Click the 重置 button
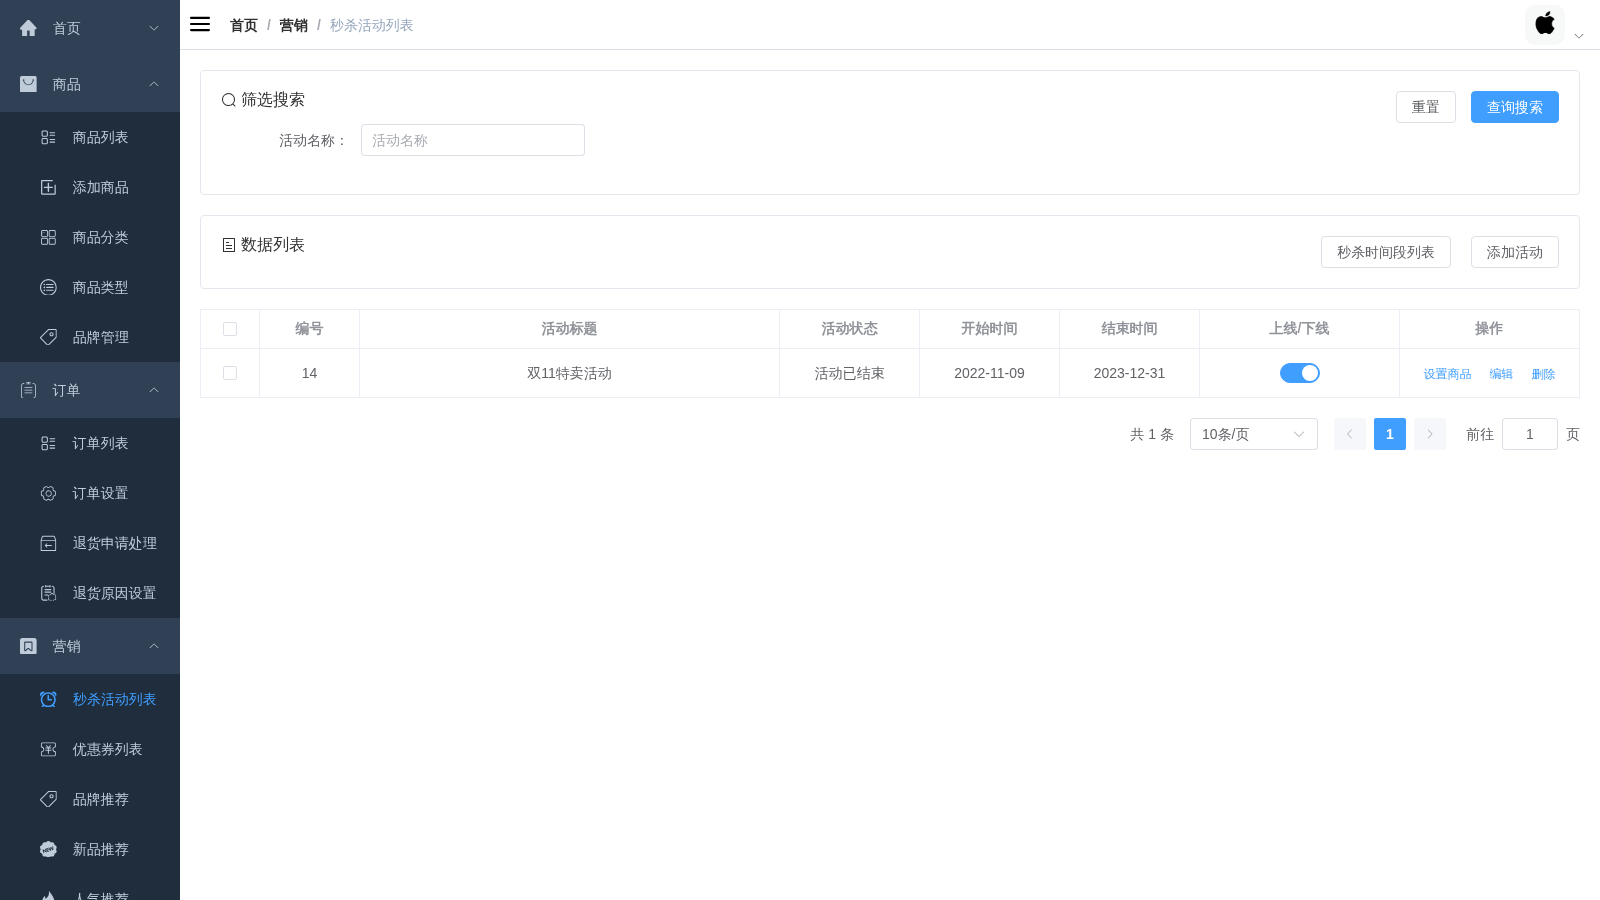 1426,107
